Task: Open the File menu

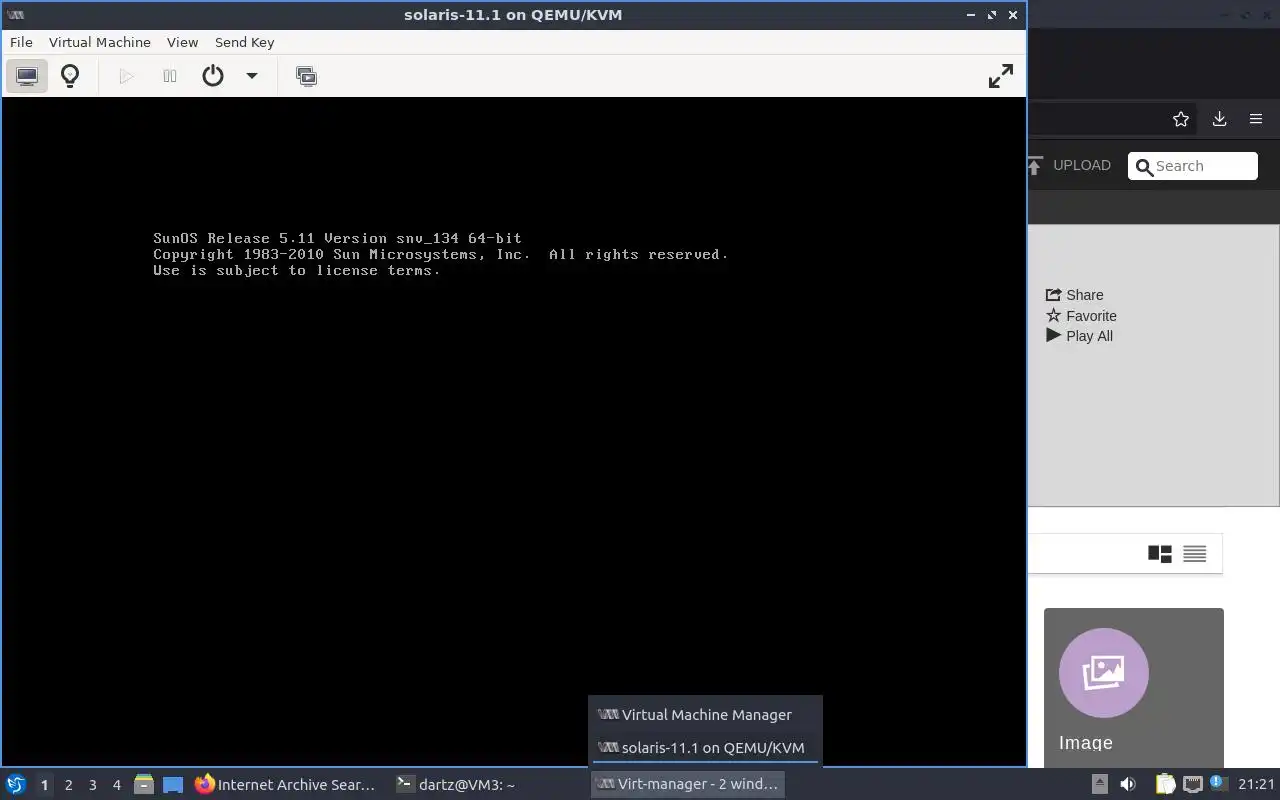Action: (21, 42)
